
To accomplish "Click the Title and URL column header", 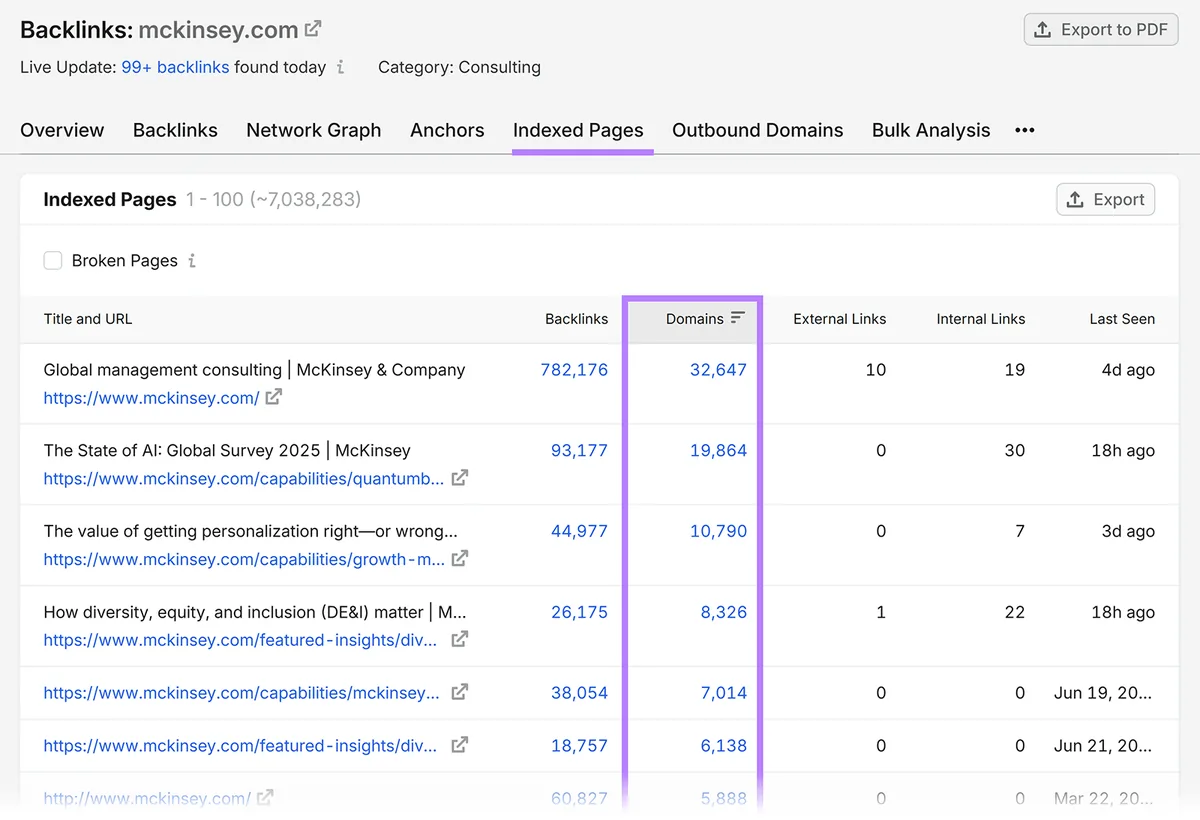I will pyautogui.click(x=88, y=319).
